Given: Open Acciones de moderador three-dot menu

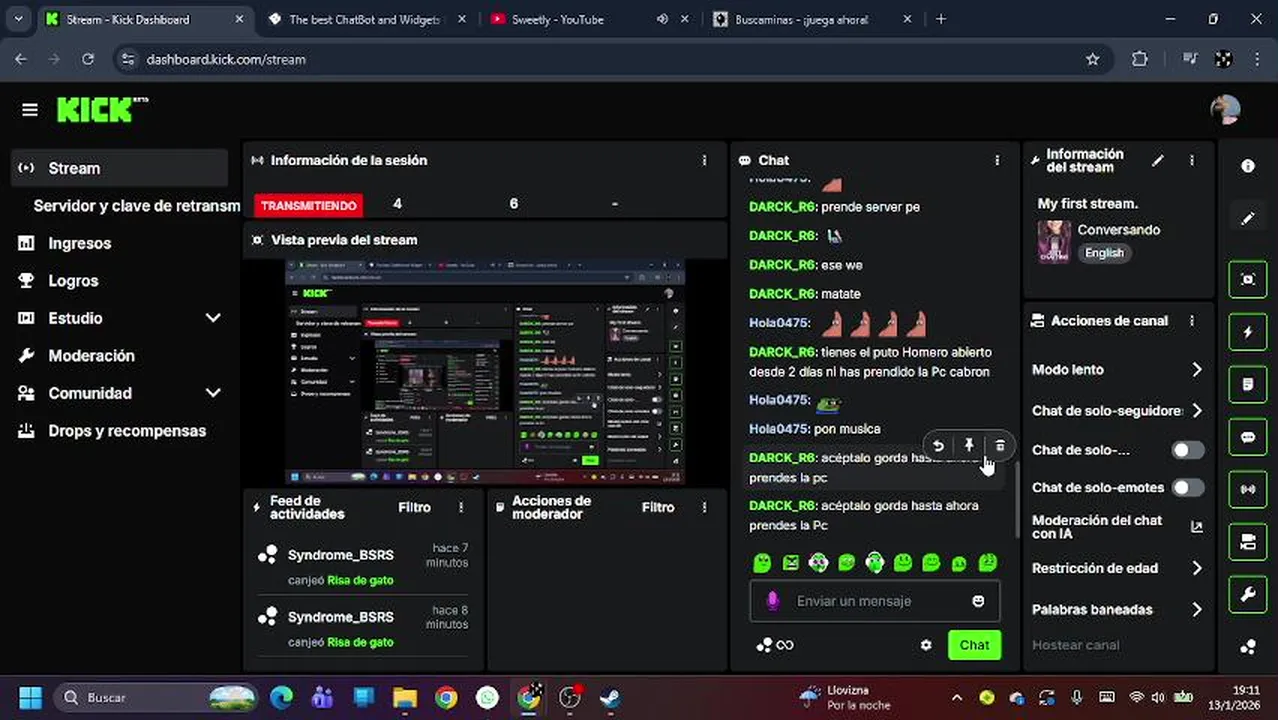Looking at the screenshot, I should click(x=704, y=508).
